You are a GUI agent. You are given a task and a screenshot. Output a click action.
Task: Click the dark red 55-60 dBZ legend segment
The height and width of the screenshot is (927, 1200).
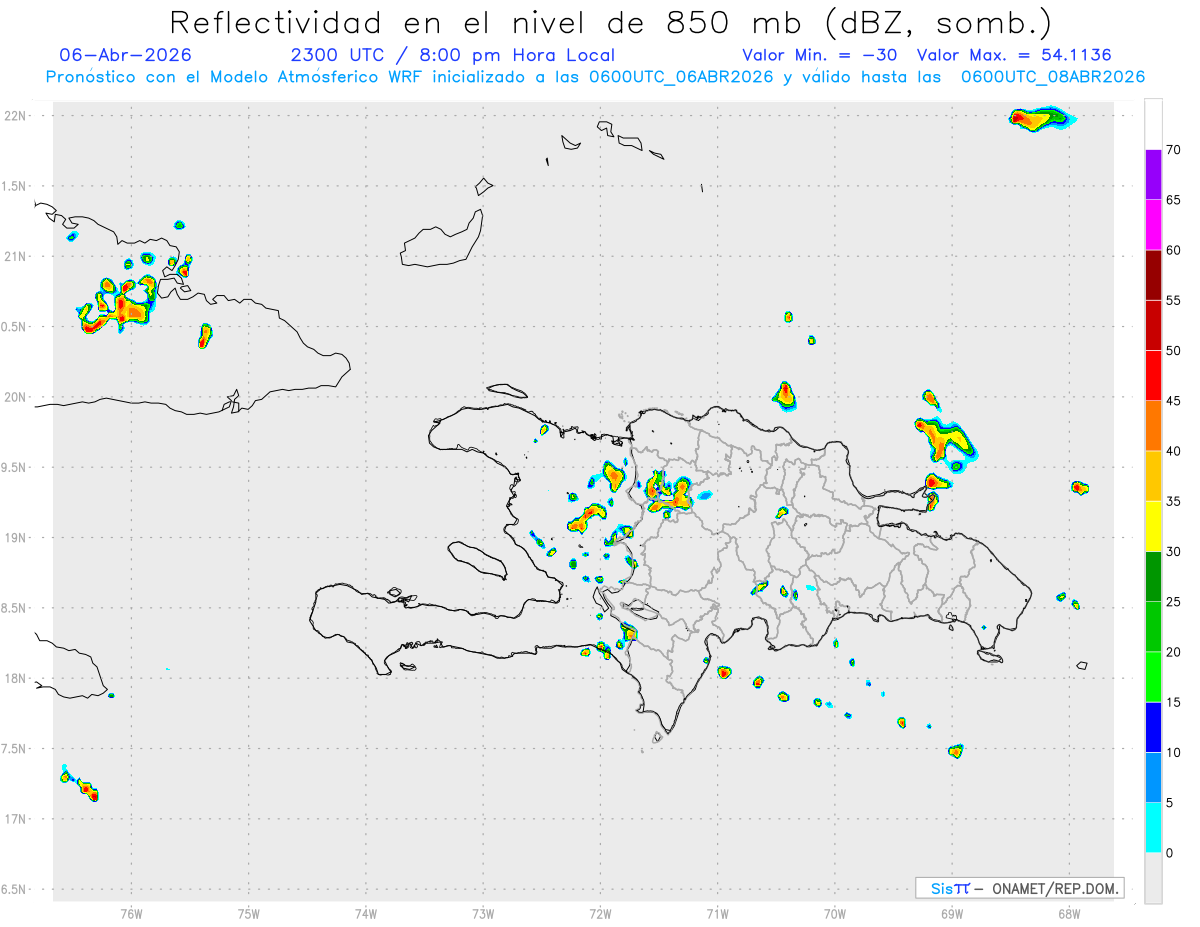[x=1153, y=275]
